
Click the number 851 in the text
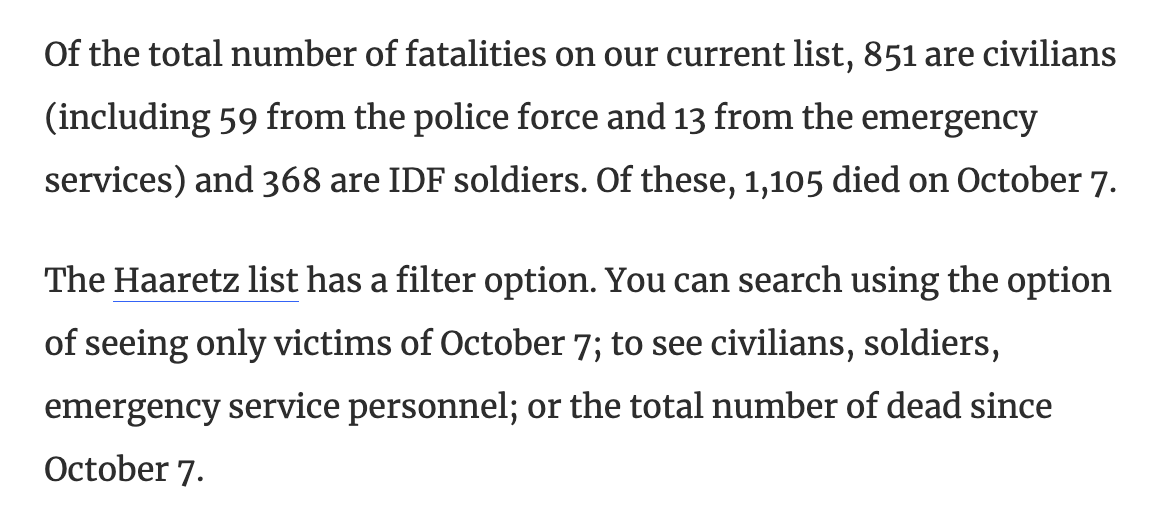884,54
